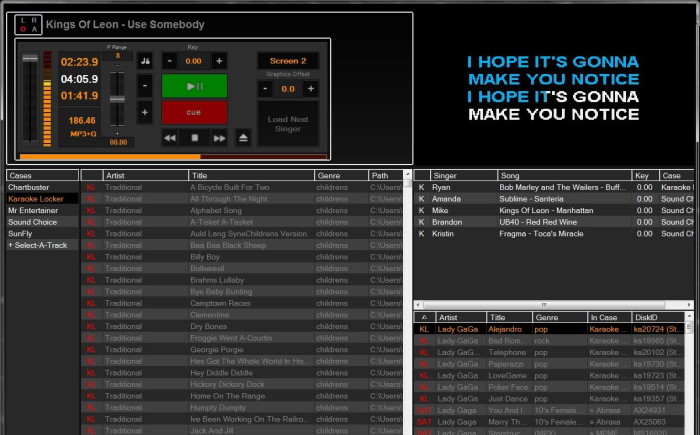Select track Home On The Range

(242, 396)
